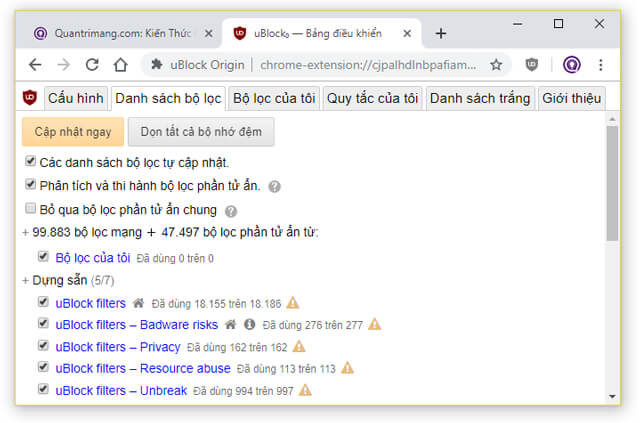Click help icon next to Phân tích và thi hành
This screenshot has height=423, width=640.
pyautogui.click(x=274, y=187)
